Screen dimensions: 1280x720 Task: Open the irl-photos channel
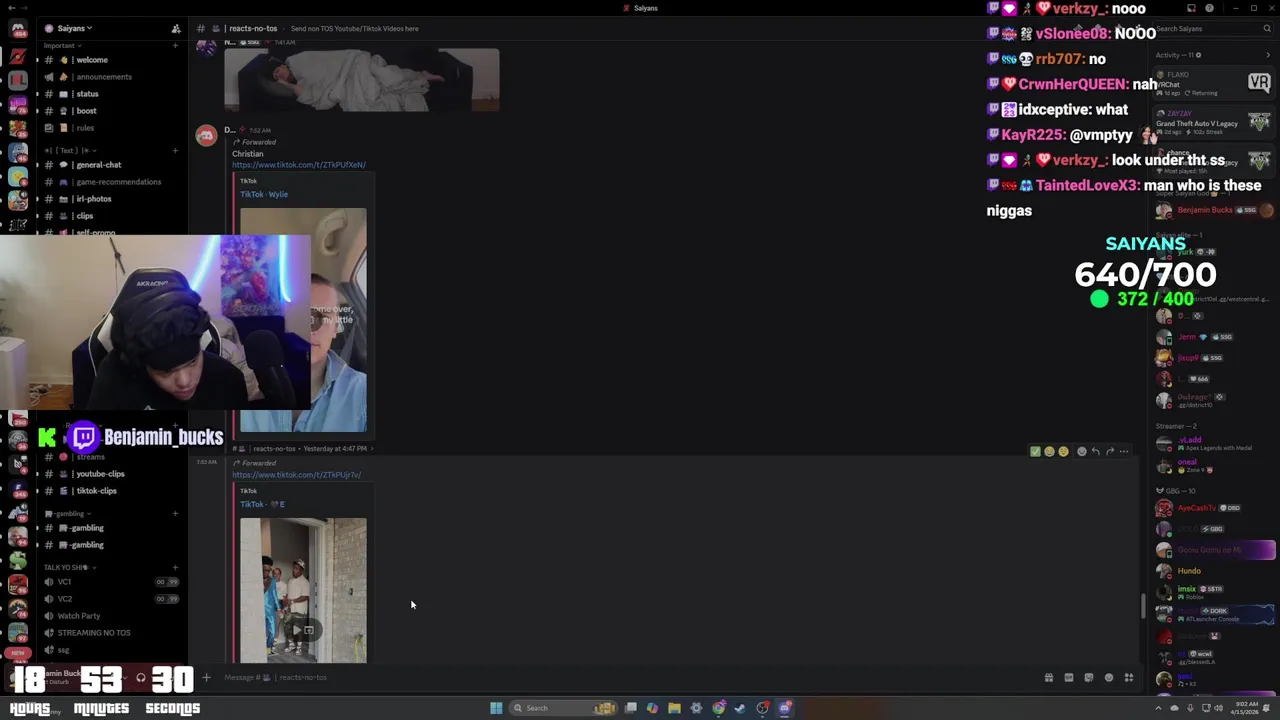tap(108, 199)
